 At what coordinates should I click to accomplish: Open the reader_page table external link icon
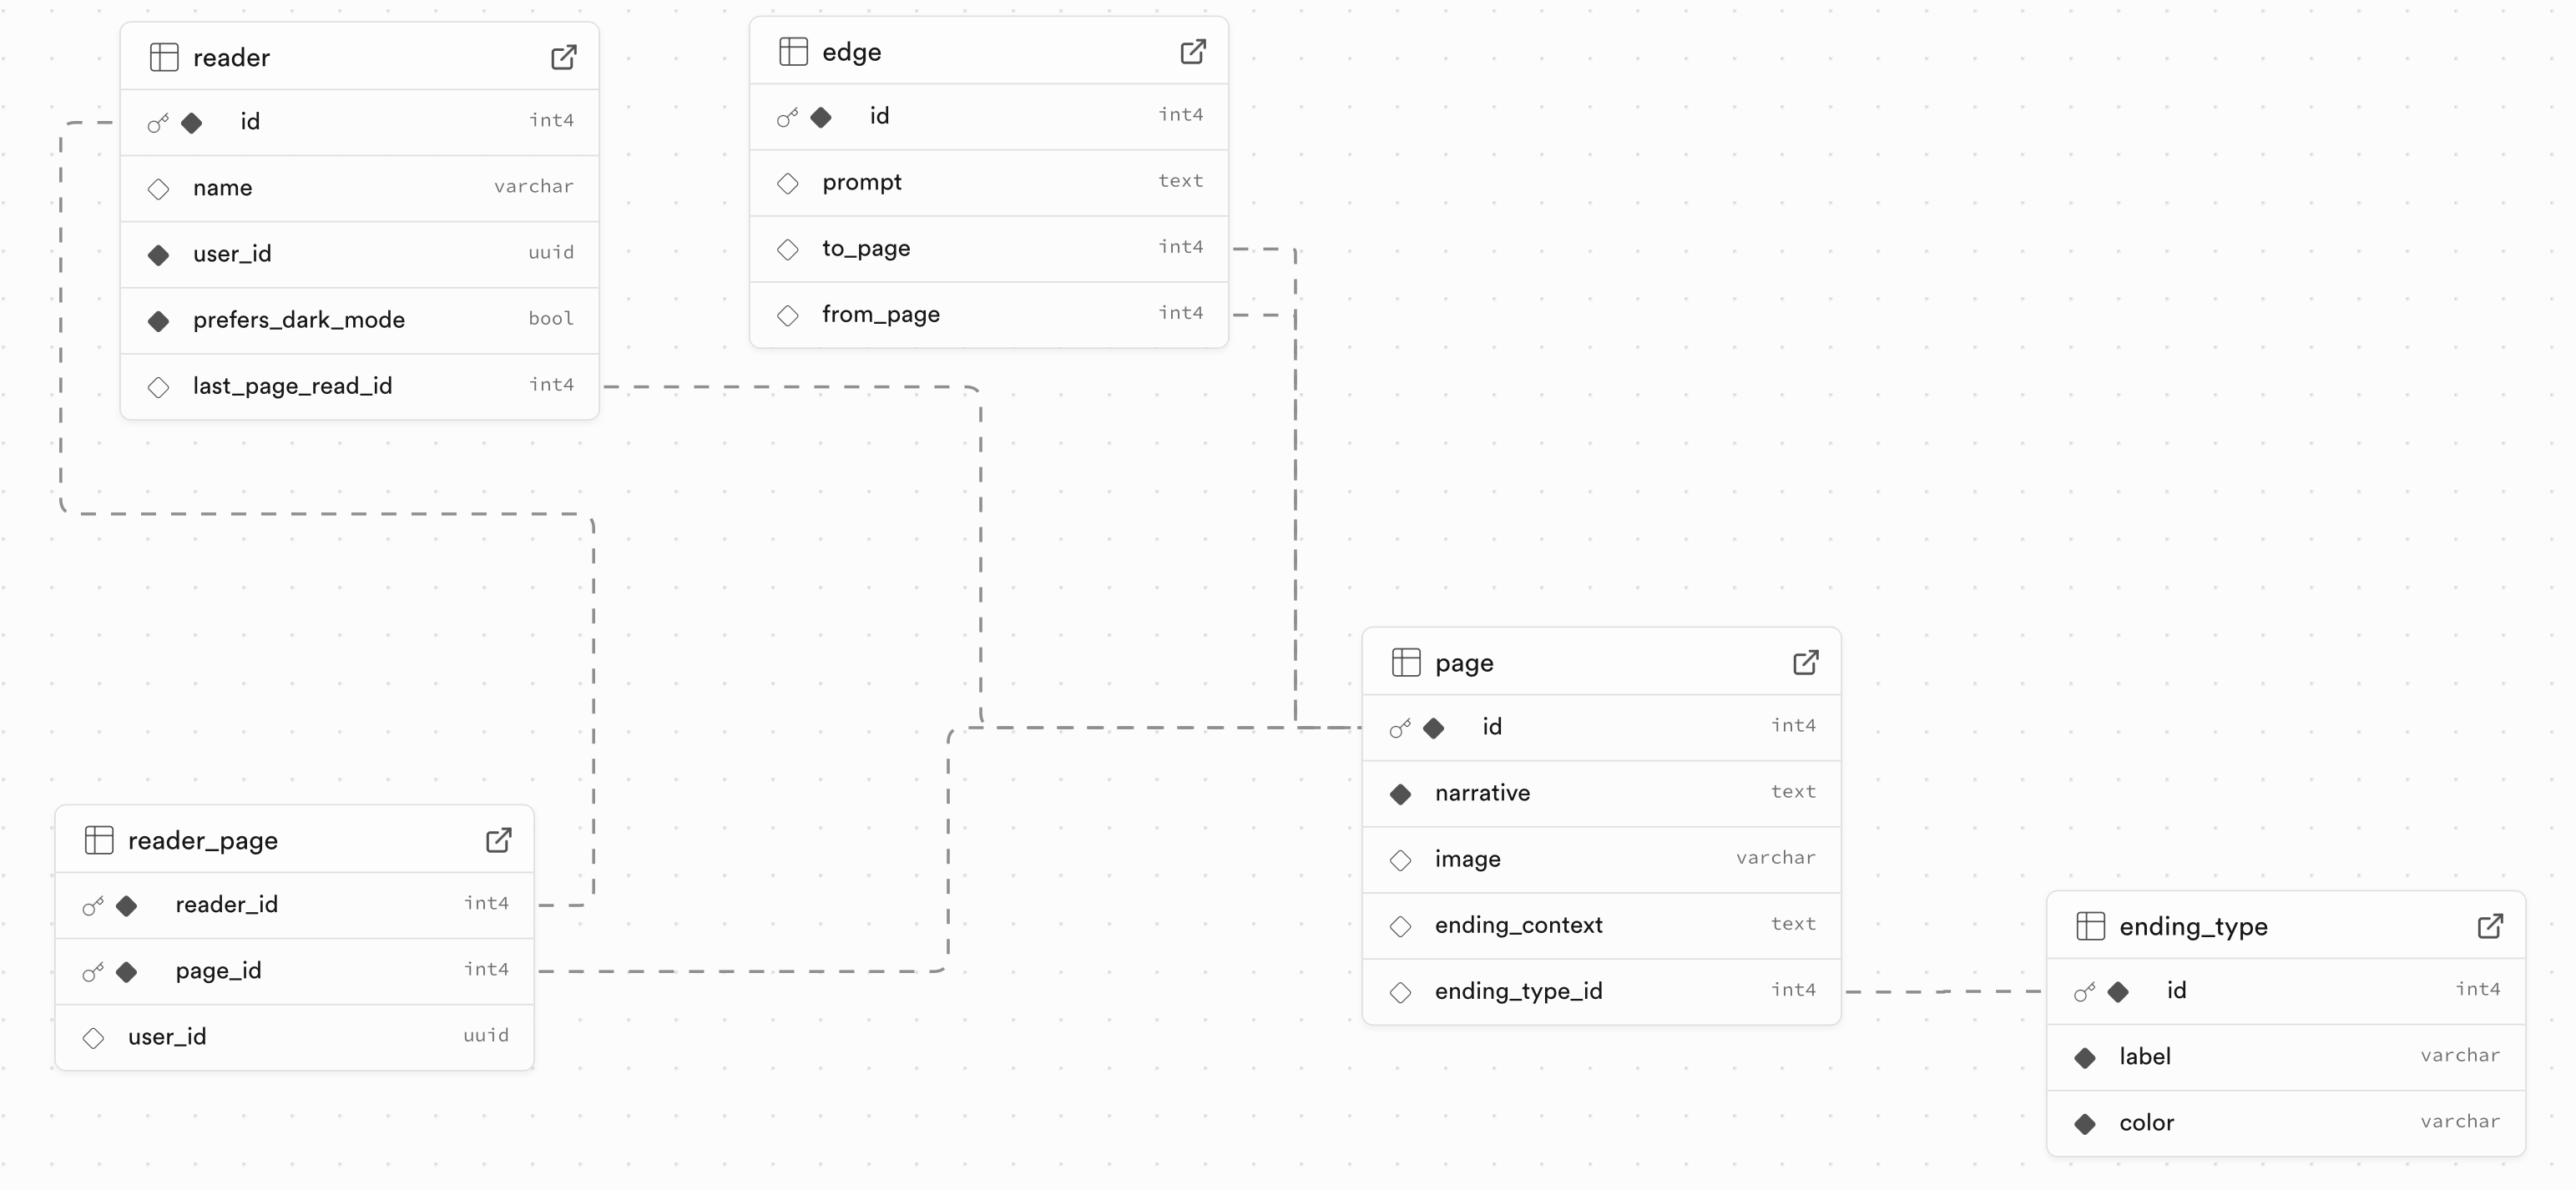click(x=499, y=840)
